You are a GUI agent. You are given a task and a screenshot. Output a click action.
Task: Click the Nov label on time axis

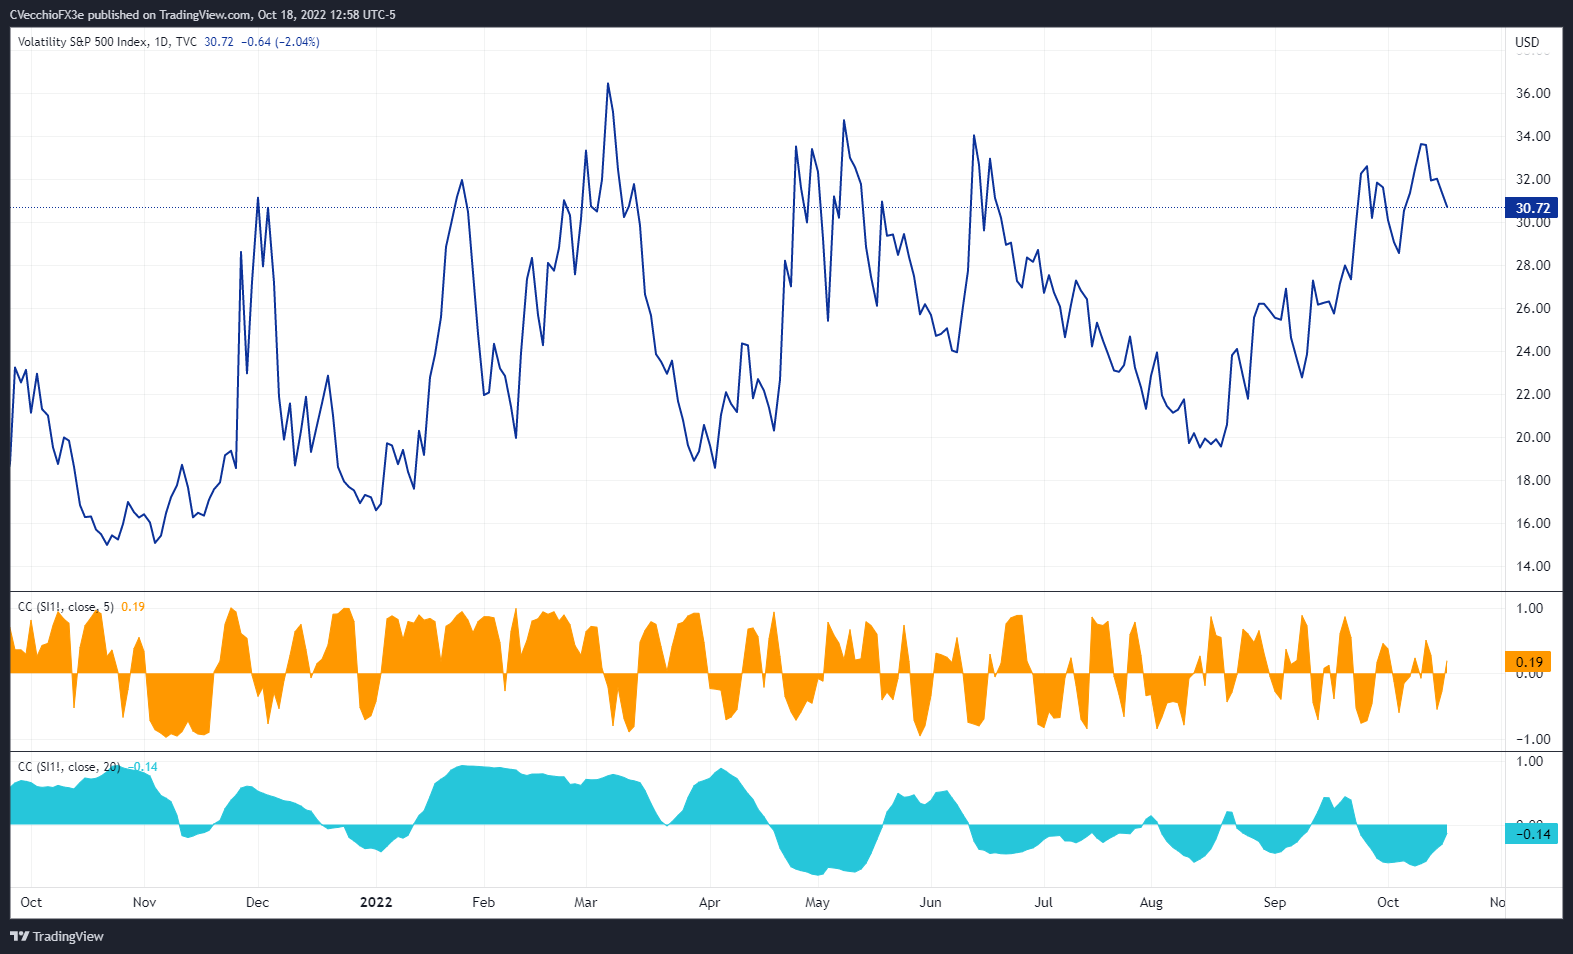click(x=144, y=902)
